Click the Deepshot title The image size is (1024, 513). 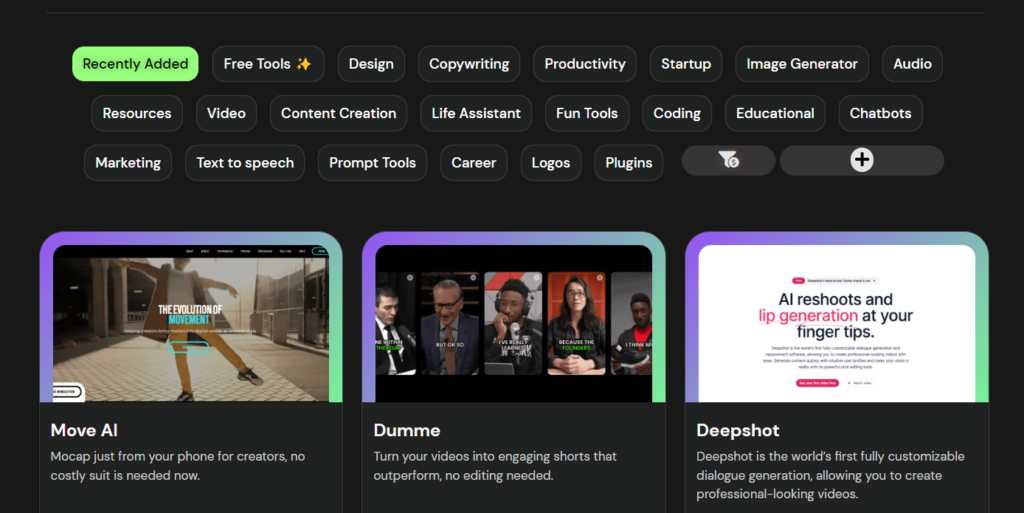738,431
